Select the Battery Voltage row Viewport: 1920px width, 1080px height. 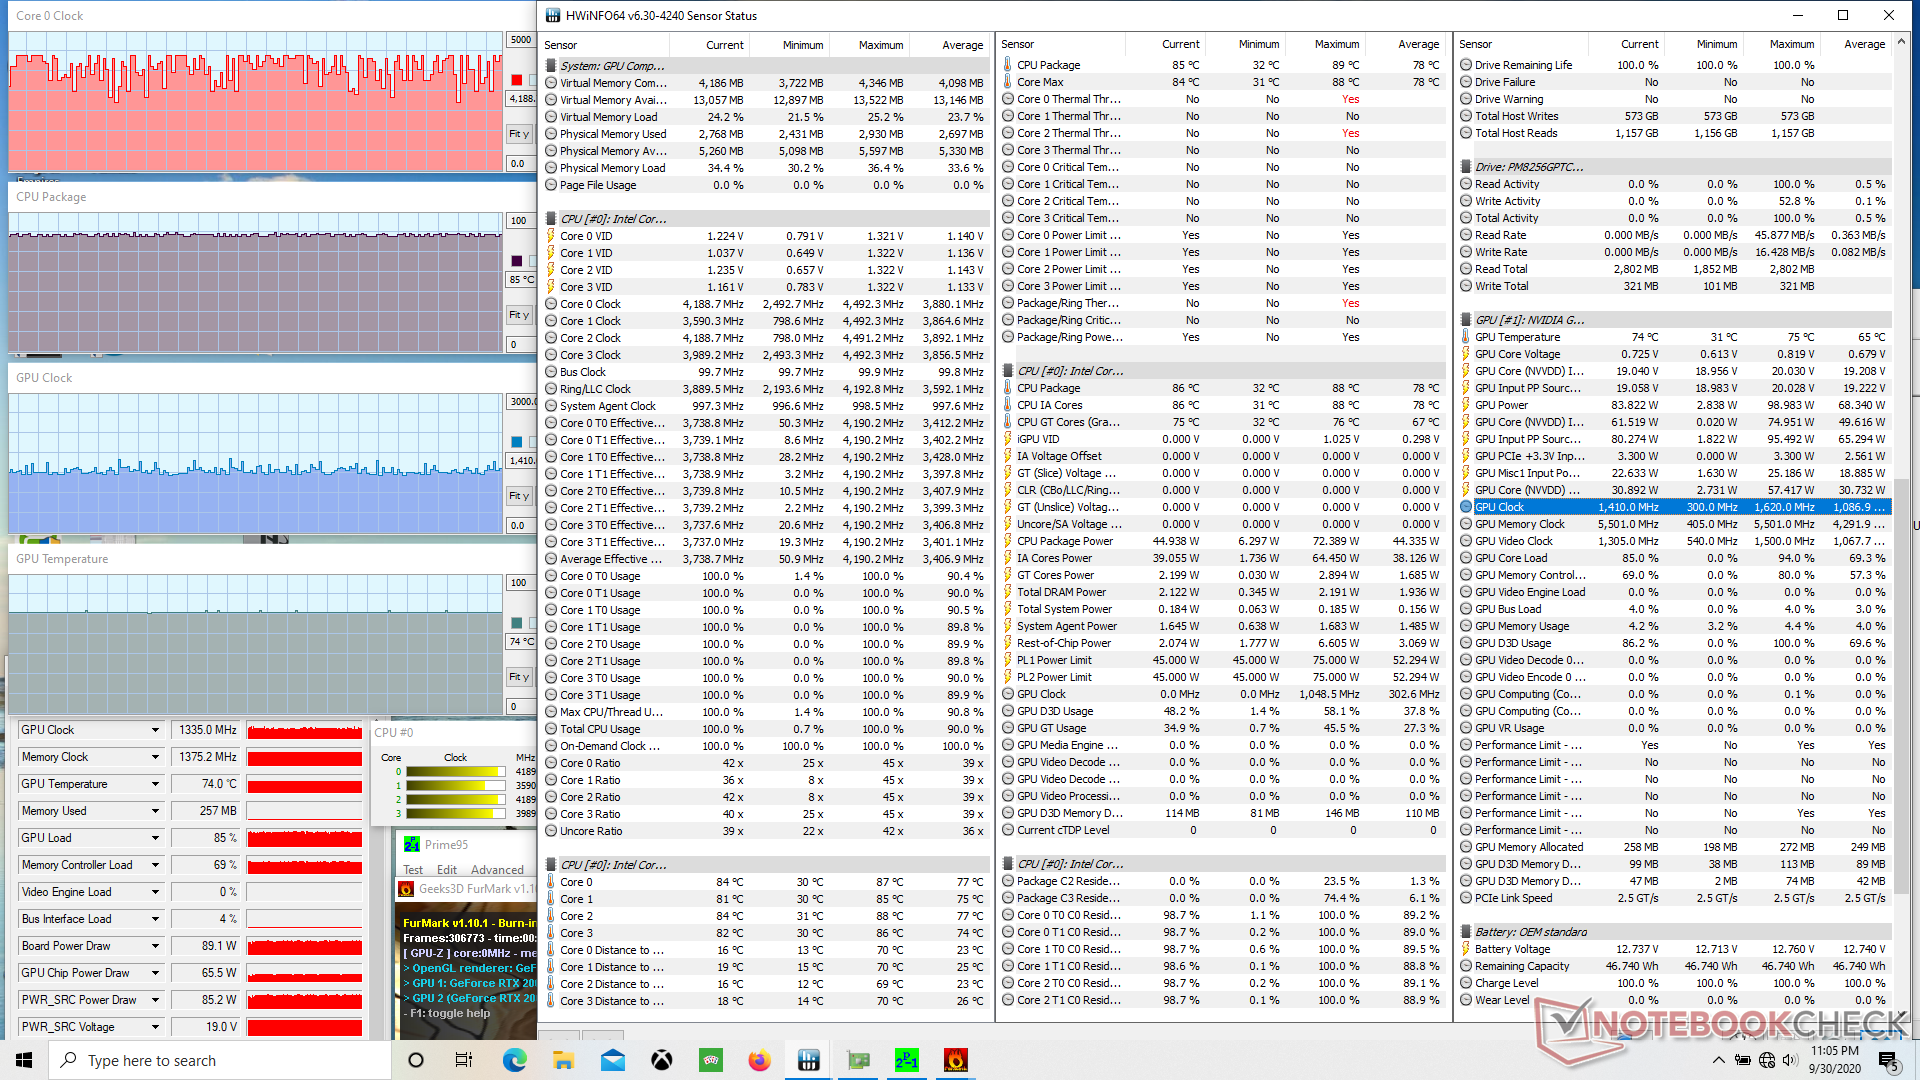pos(1674,949)
